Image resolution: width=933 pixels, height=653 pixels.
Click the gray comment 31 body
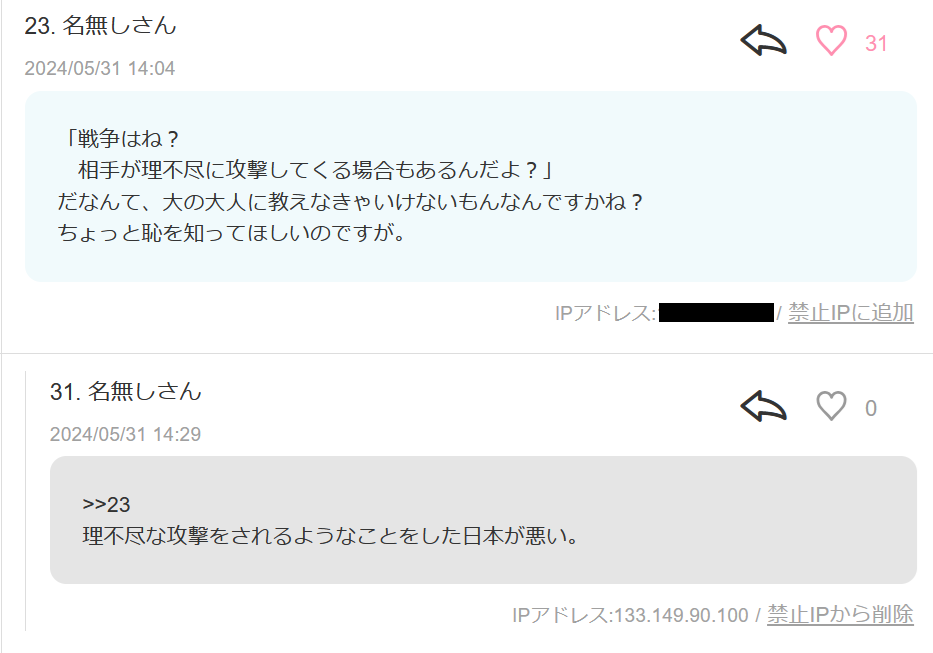[x=483, y=520]
